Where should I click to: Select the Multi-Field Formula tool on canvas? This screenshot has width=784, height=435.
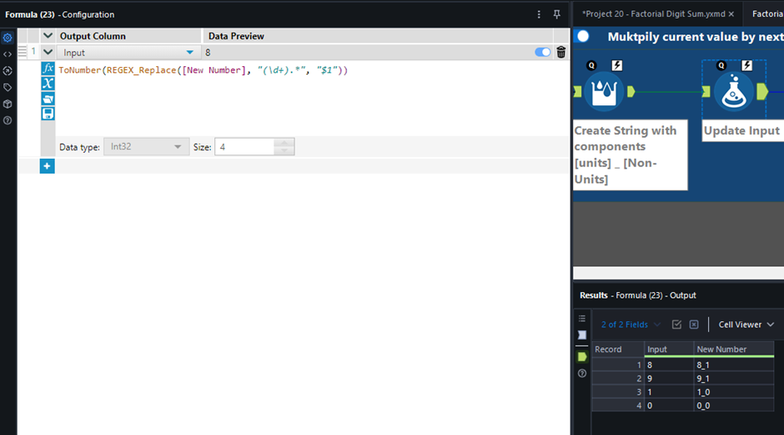click(604, 92)
